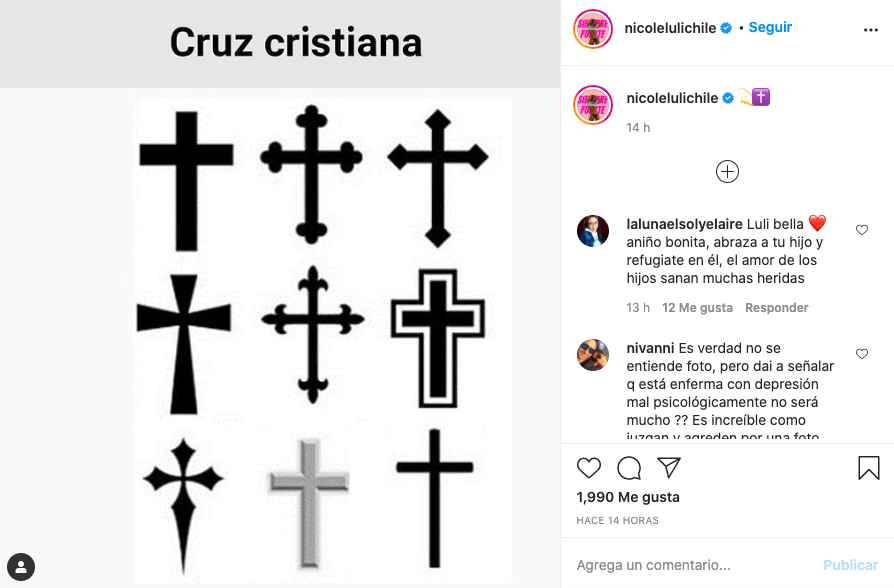Viewport: 894px width, 588px height.
Task: Share the post via the paper plane icon
Action: point(668,468)
